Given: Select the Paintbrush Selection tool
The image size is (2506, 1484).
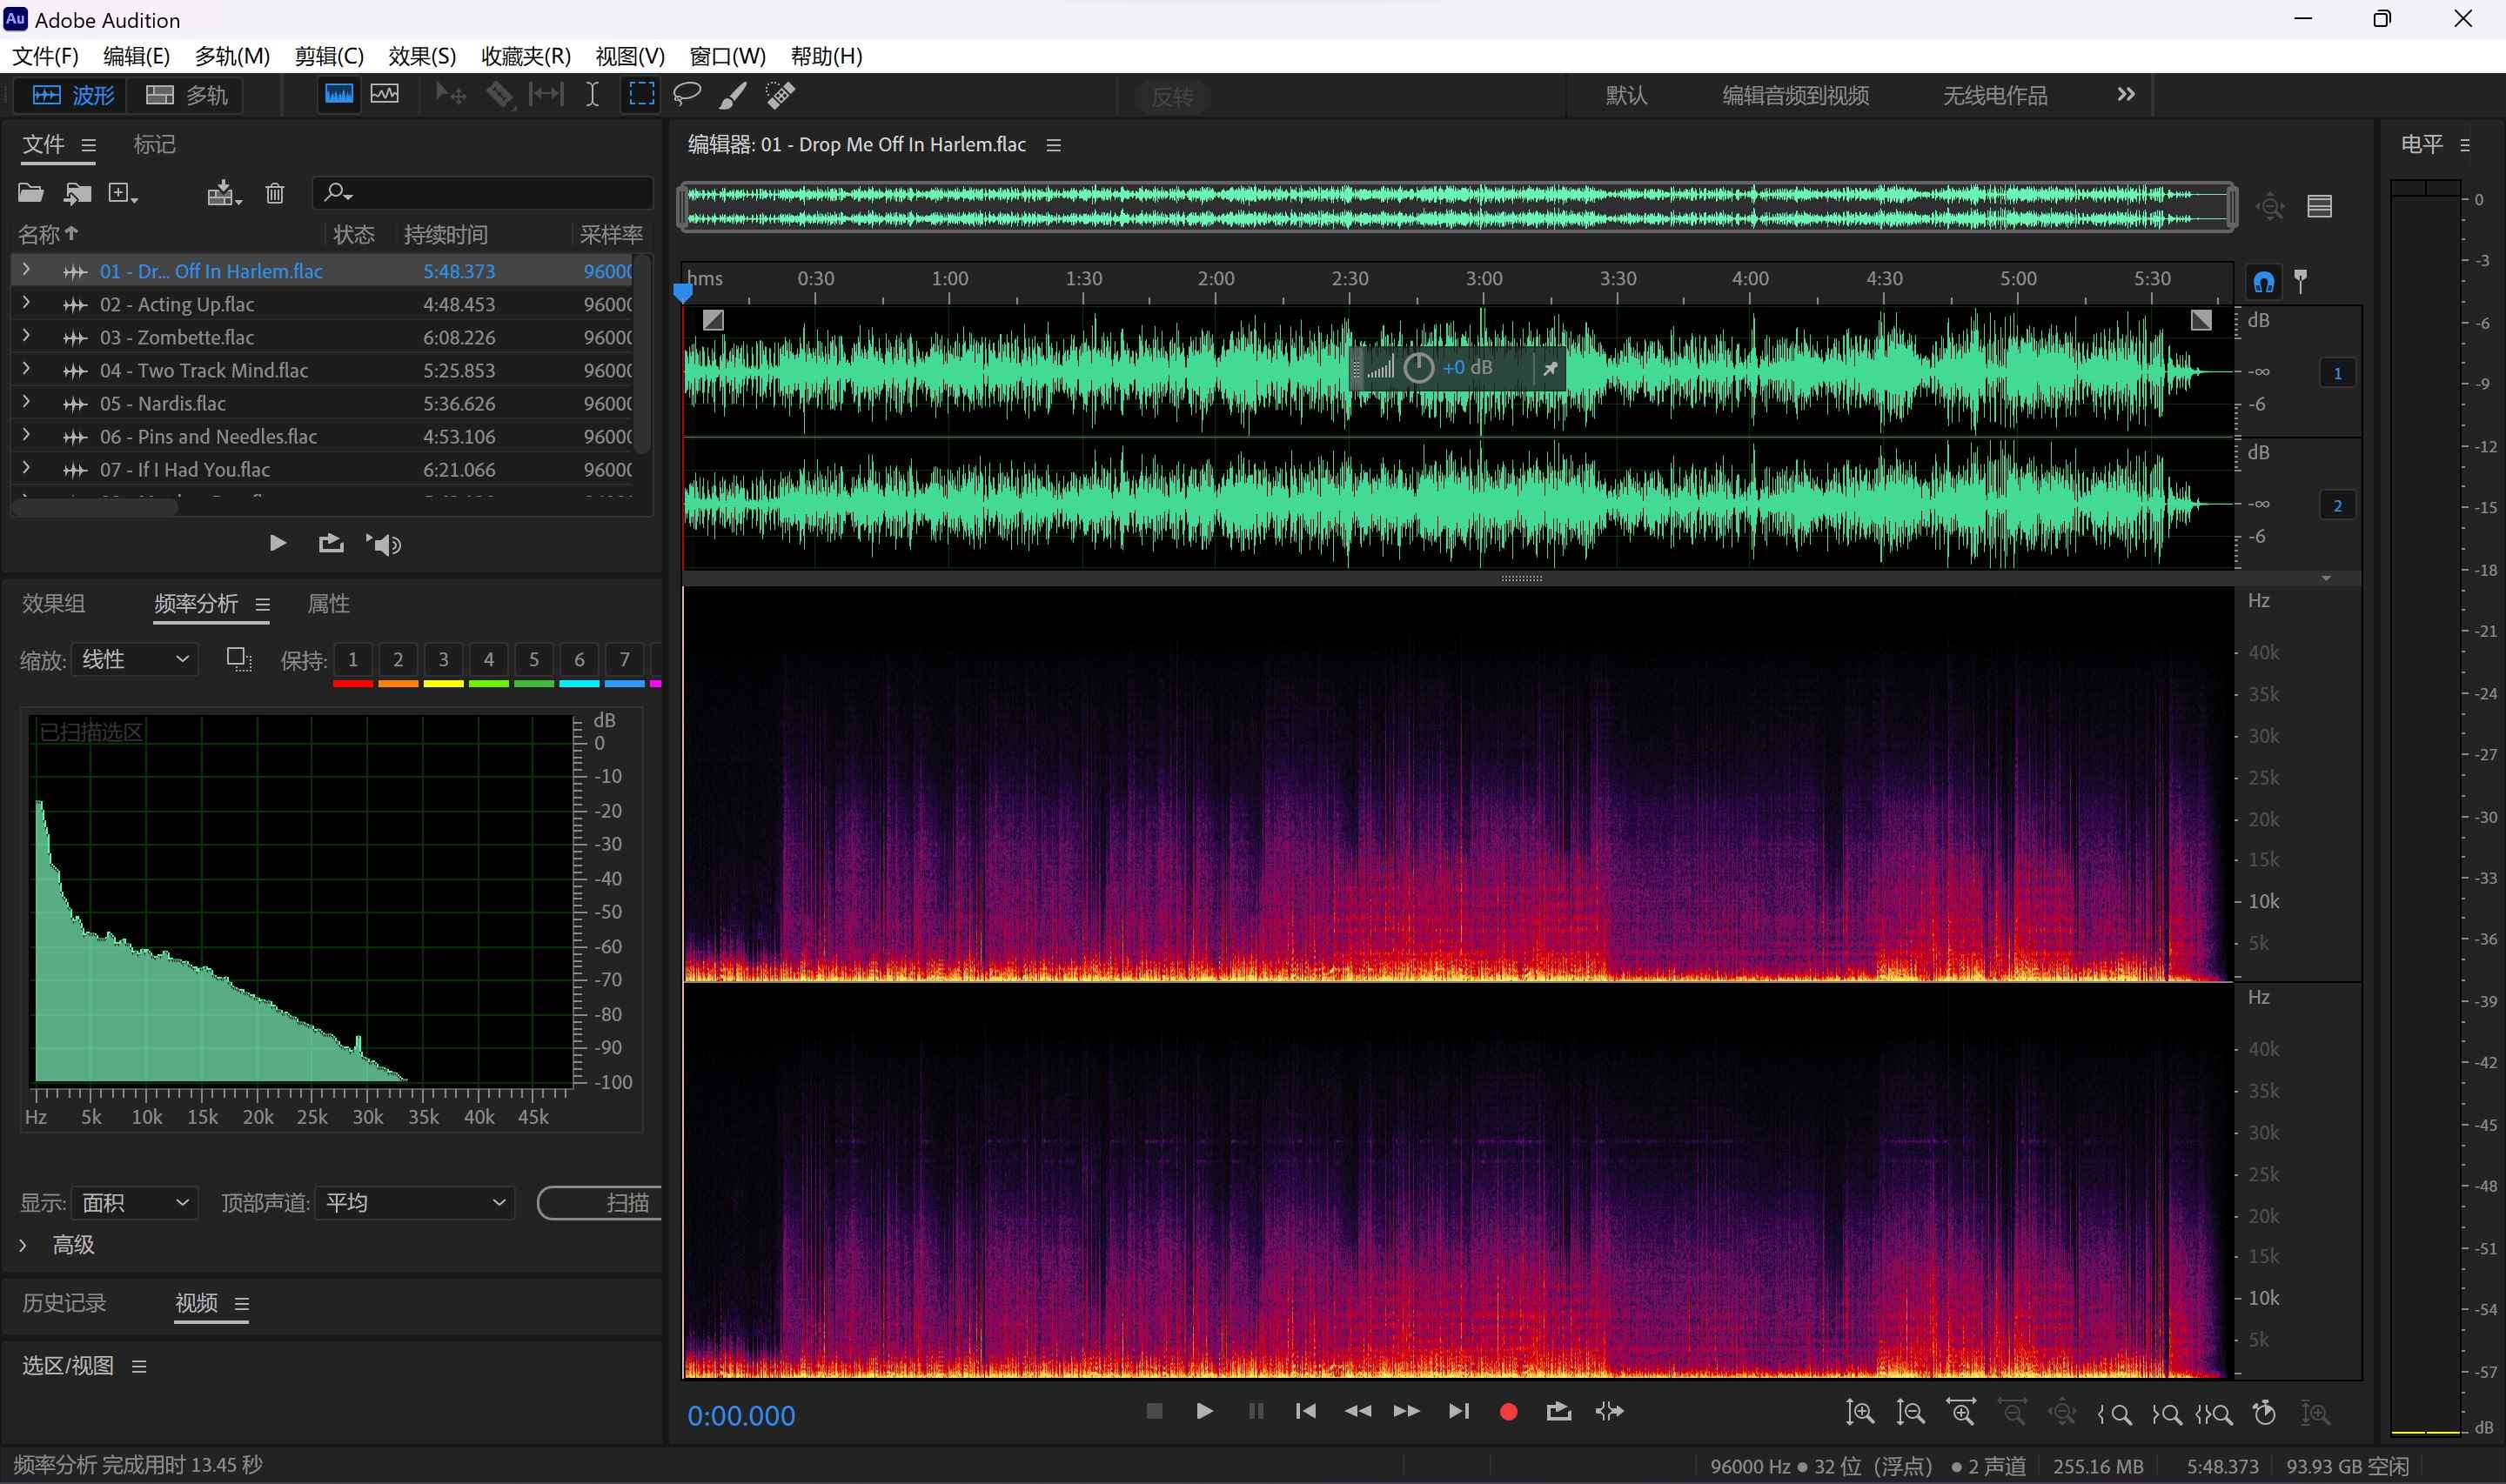Looking at the screenshot, I should [733, 94].
